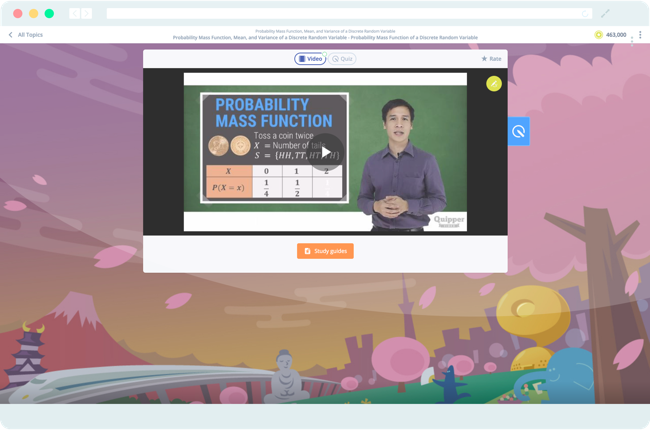
Task: Go back to All Topics
Action: point(26,35)
